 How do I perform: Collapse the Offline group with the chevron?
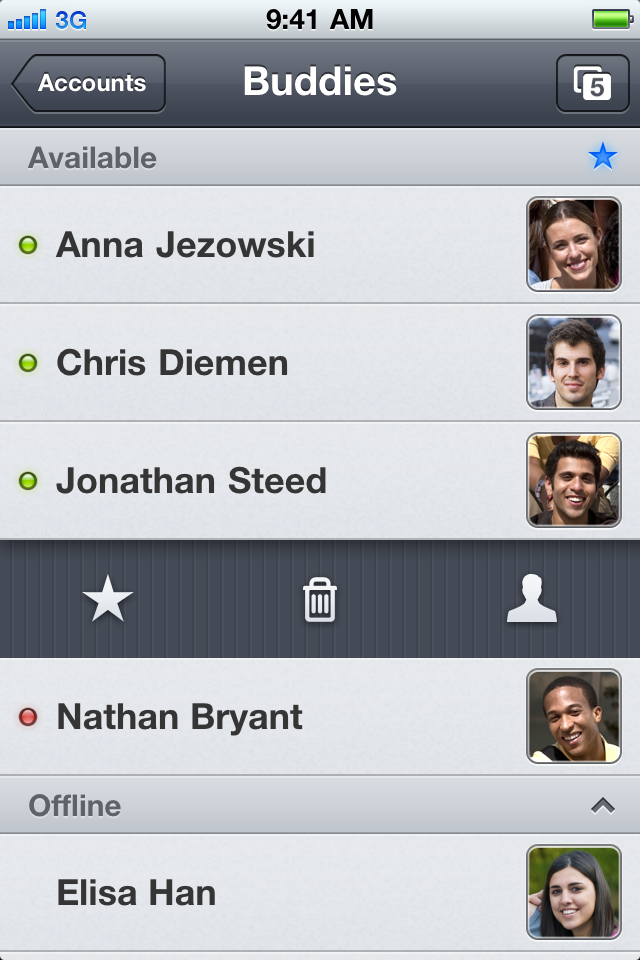tap(603, 806)
